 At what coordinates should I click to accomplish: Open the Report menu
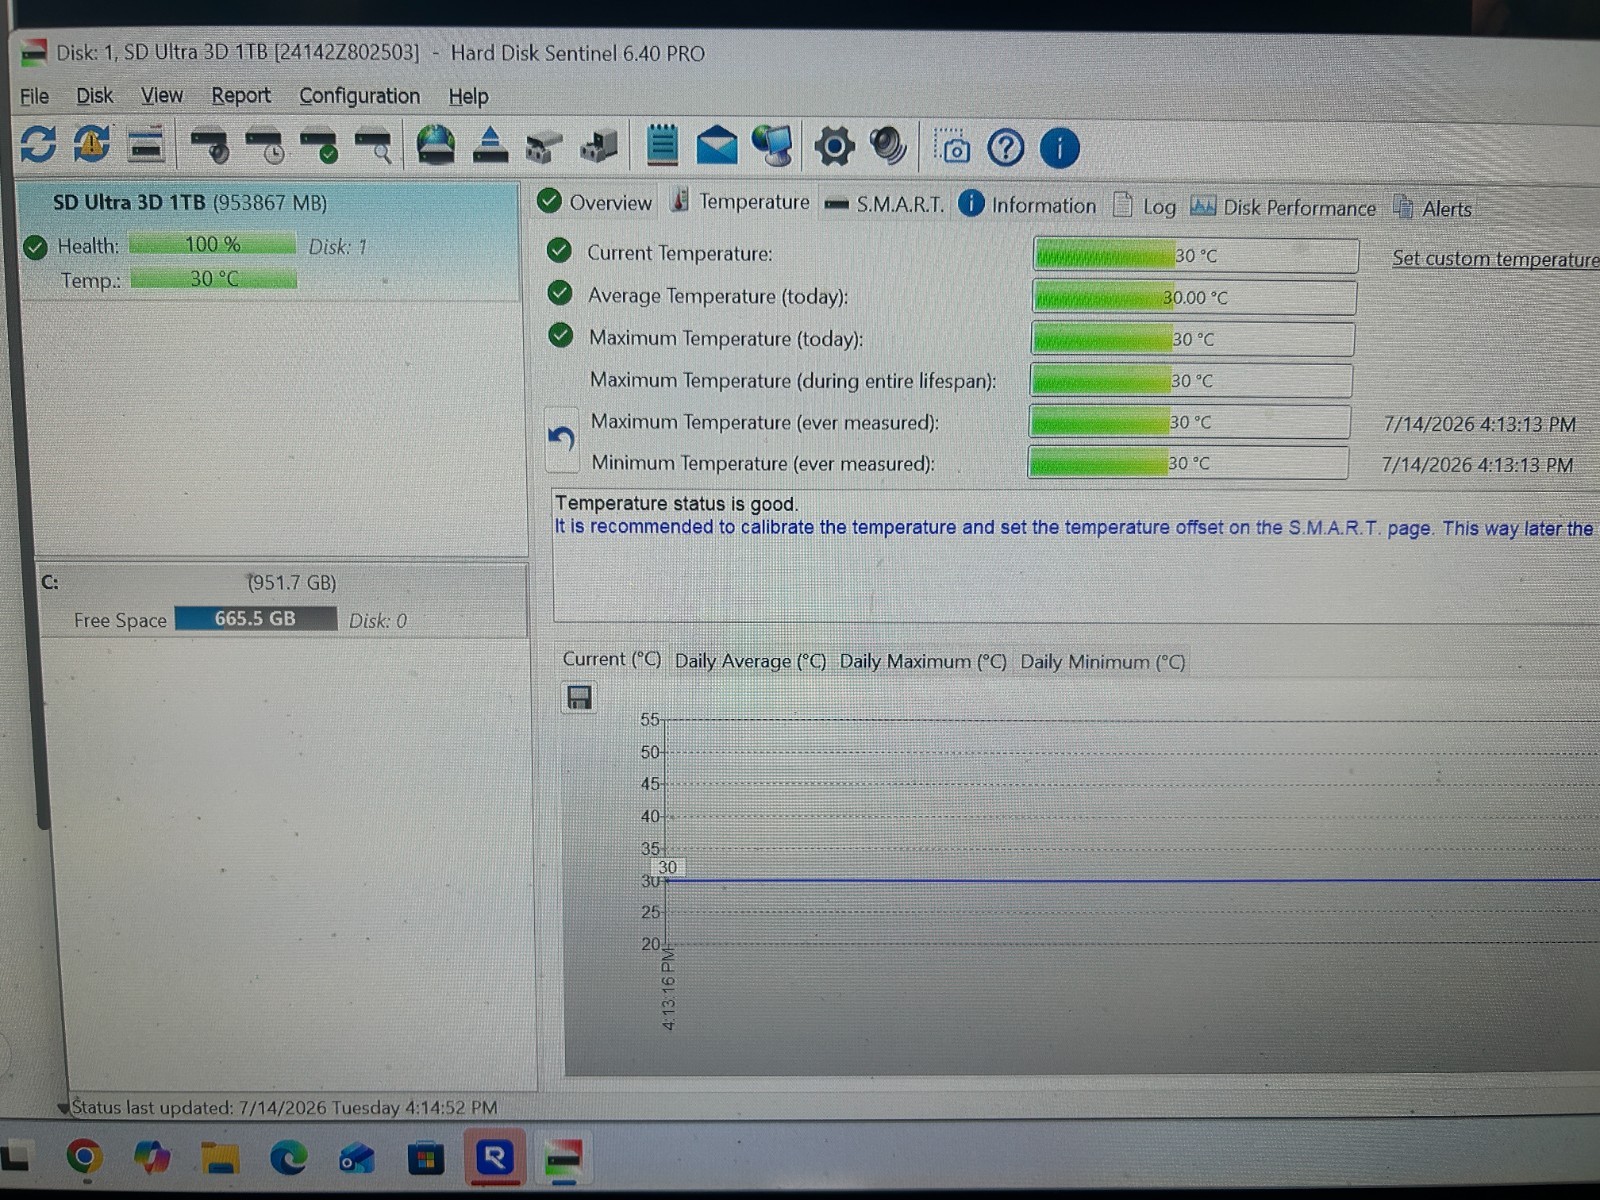click(x=241, y=96)
